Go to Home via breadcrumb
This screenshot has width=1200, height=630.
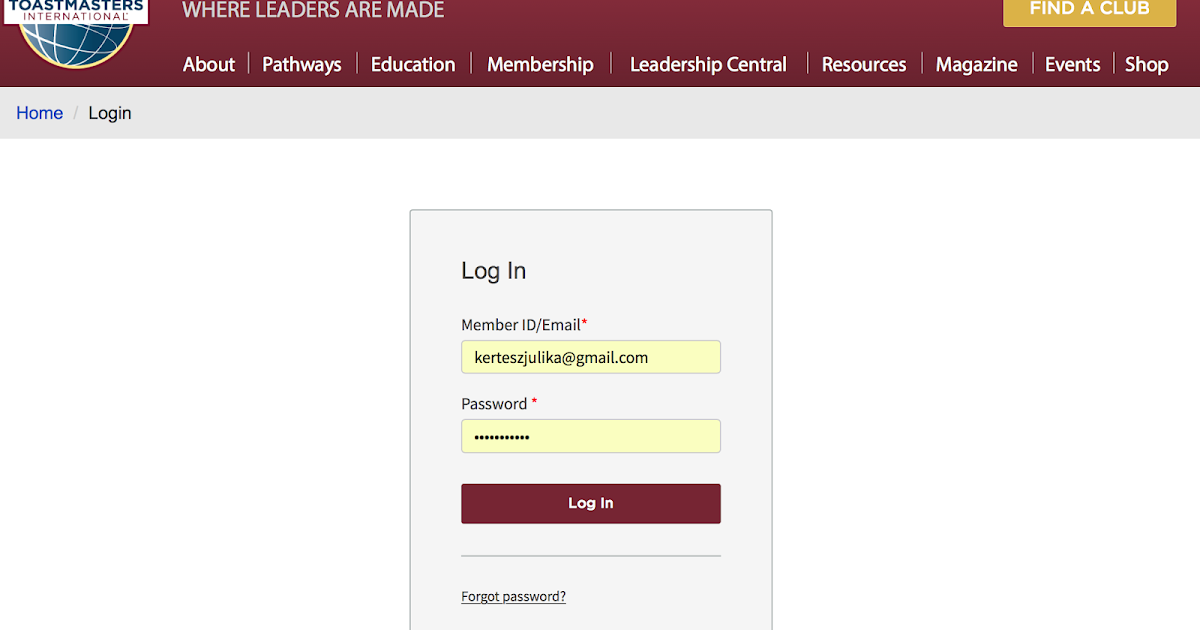pyautogui.click(x=40, y=113)
